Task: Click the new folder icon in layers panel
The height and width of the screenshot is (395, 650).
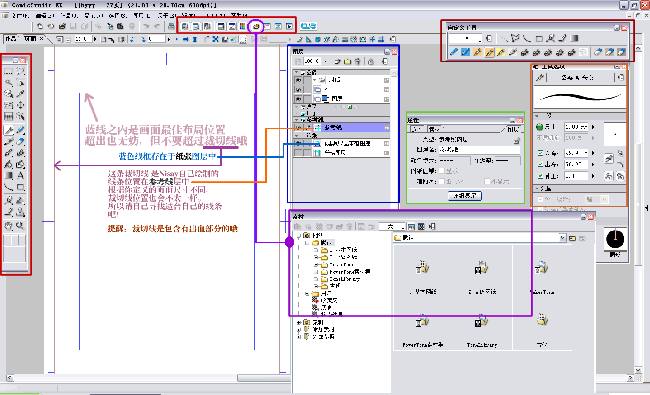Action: tap(347, 61)
